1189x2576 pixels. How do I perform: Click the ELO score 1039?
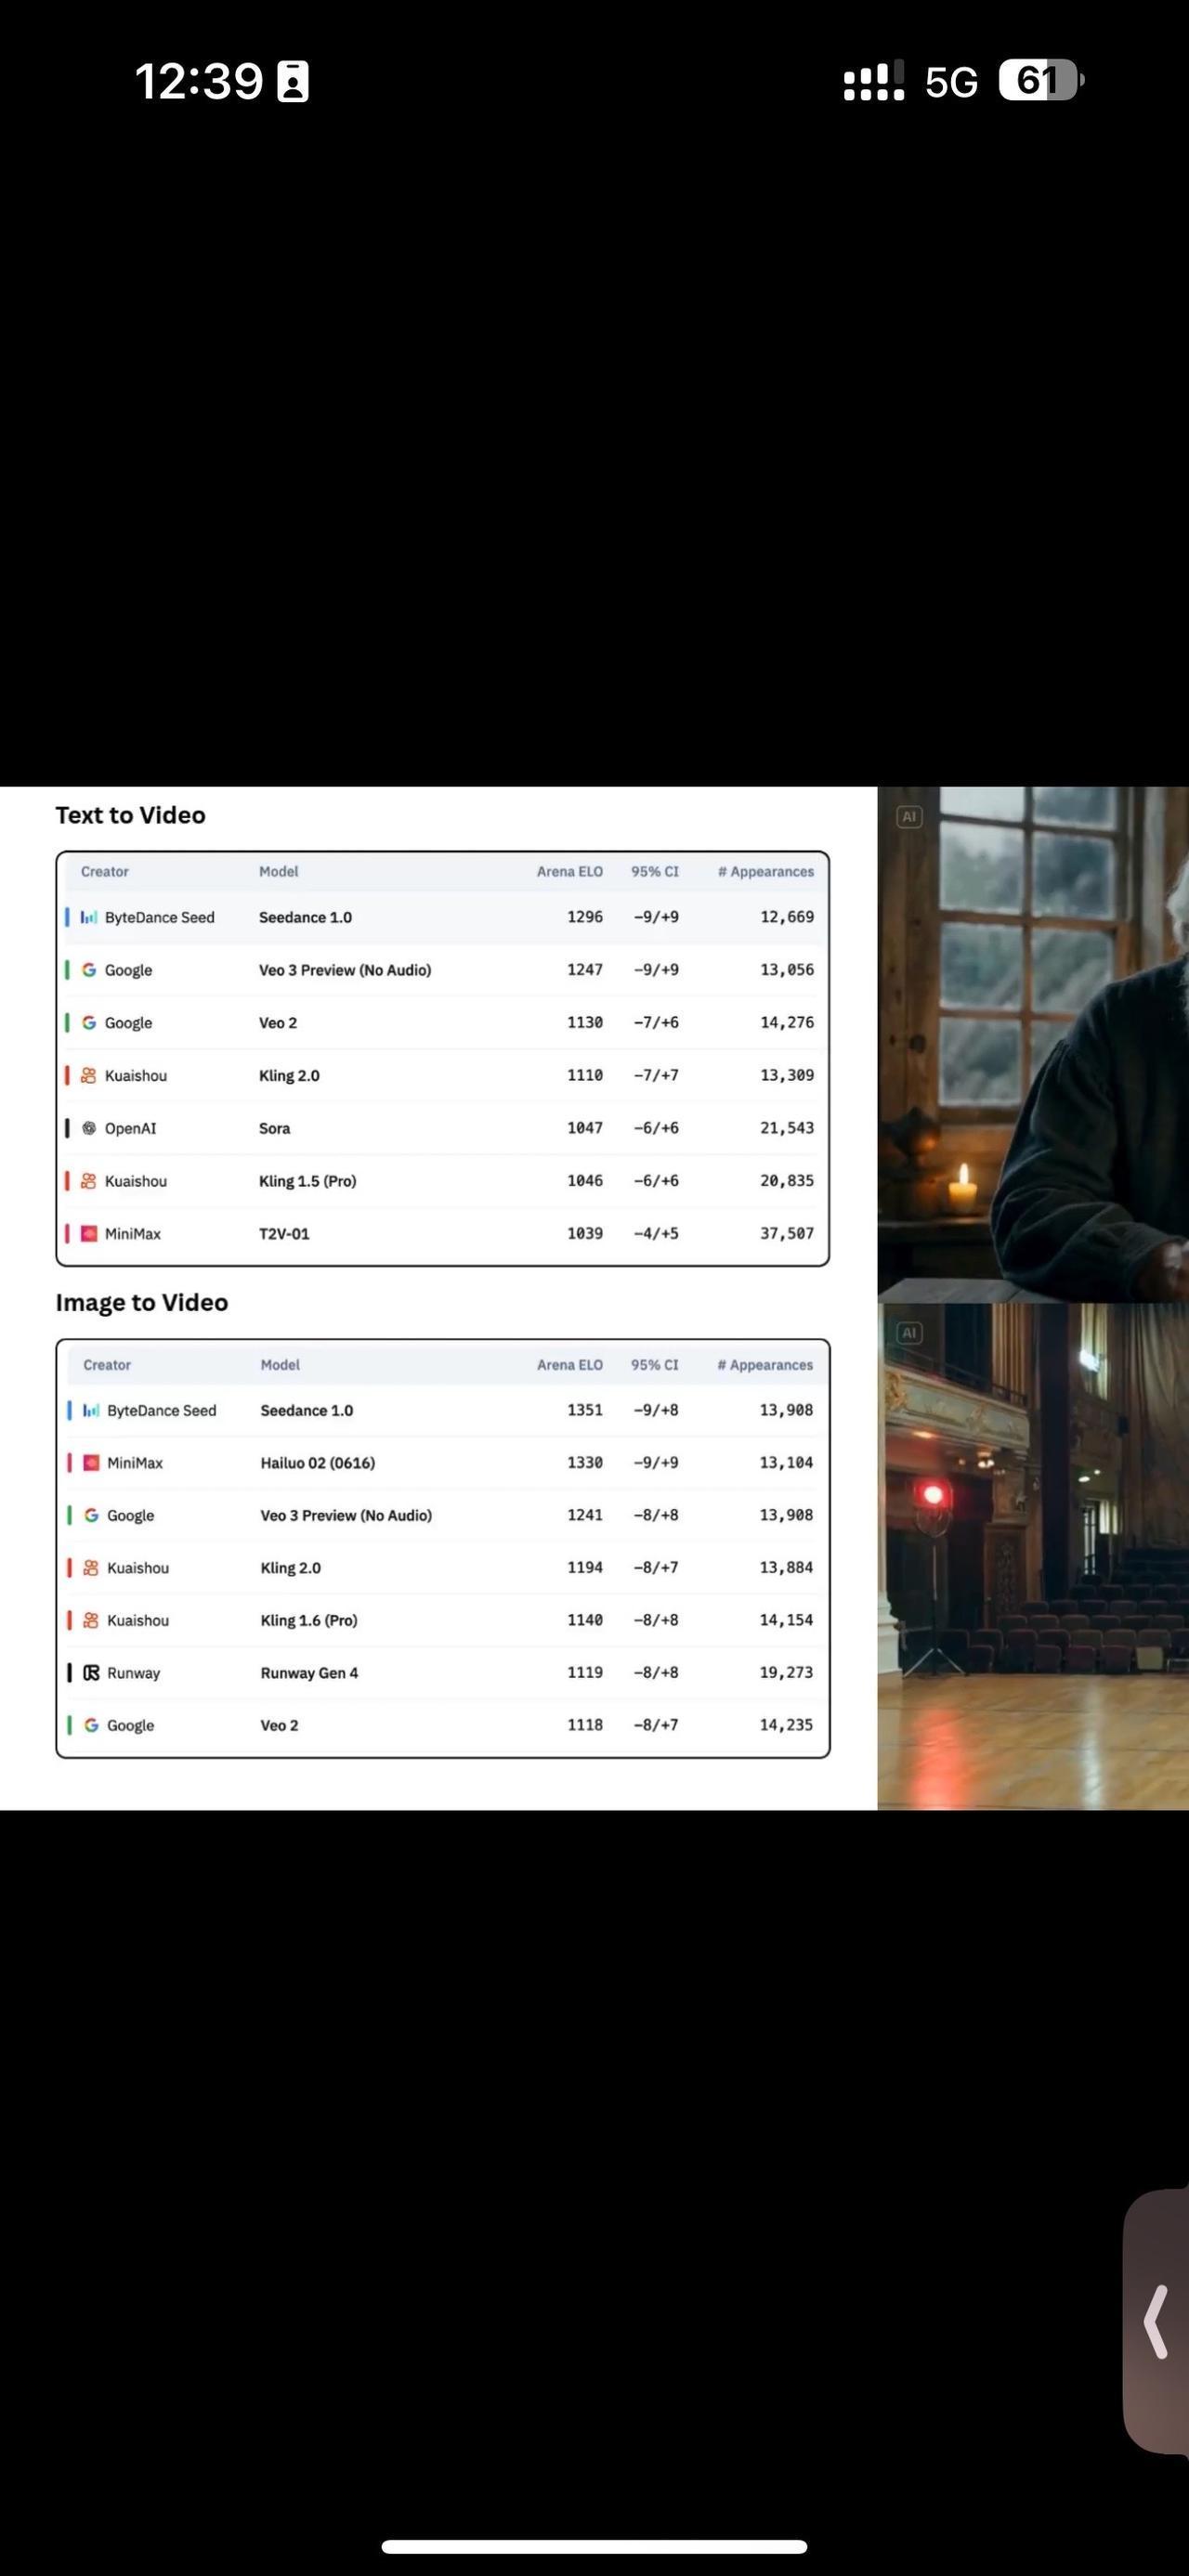(585, 1234)
